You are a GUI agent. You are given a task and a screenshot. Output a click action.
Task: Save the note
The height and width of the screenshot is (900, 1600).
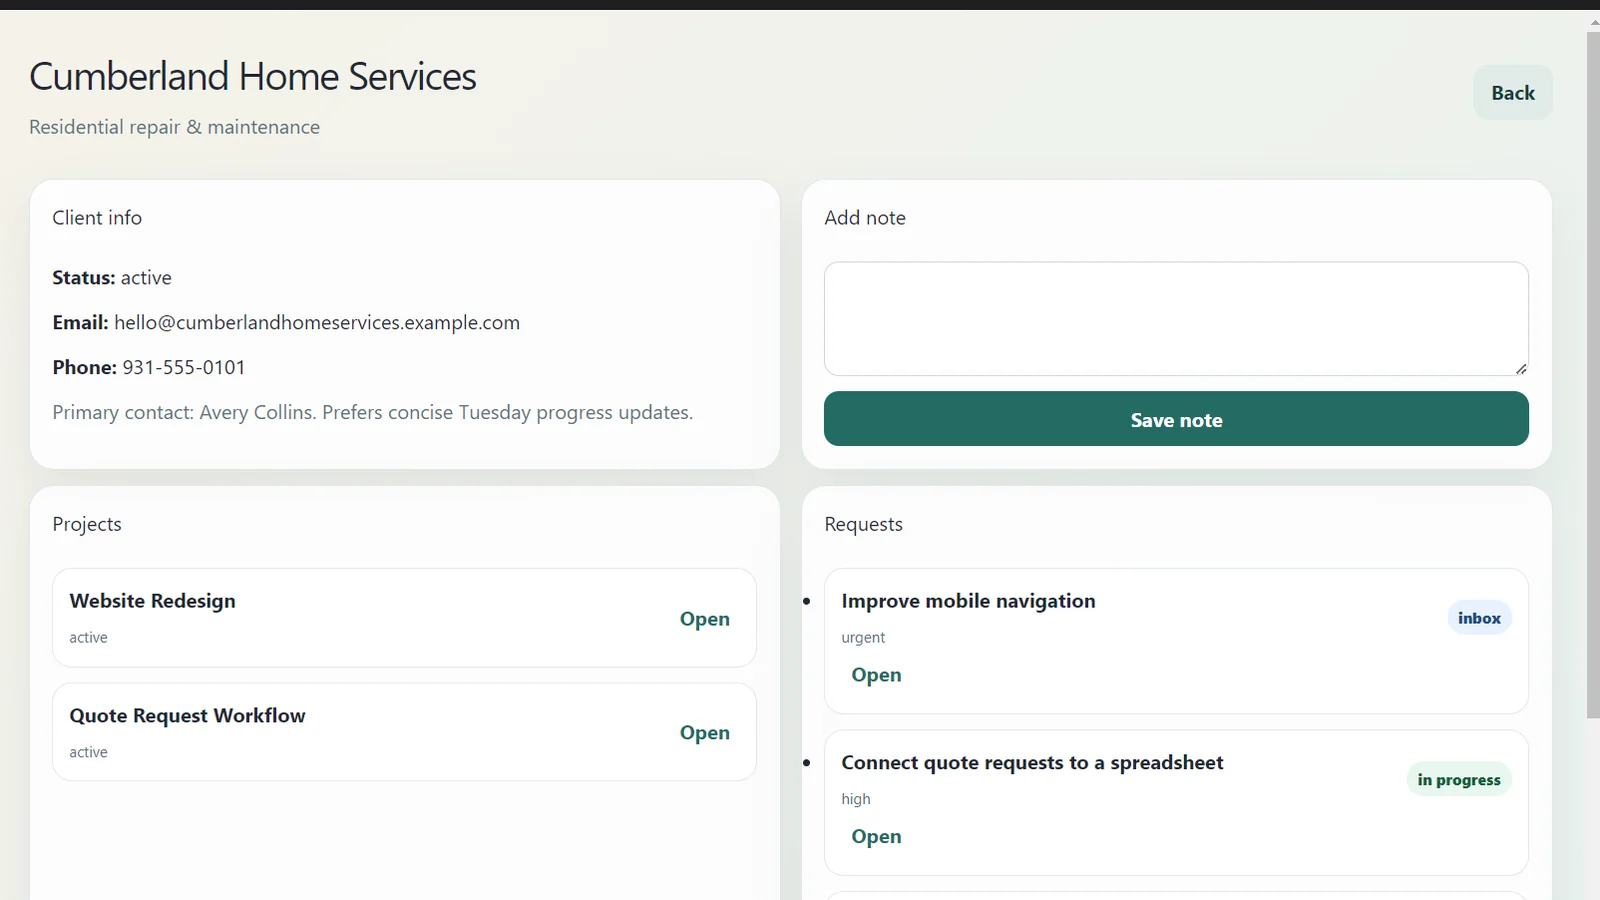pyautogui.click(x=1176, y=419)
